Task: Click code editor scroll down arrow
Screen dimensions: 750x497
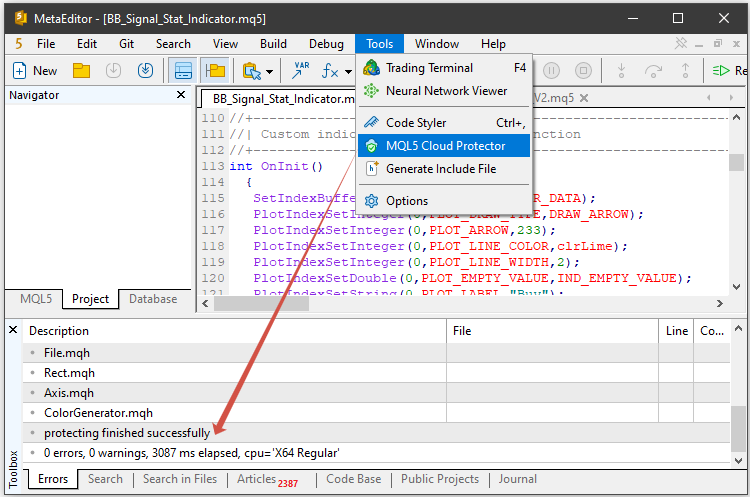Action: pyautogui.click(x=737, y=287)
